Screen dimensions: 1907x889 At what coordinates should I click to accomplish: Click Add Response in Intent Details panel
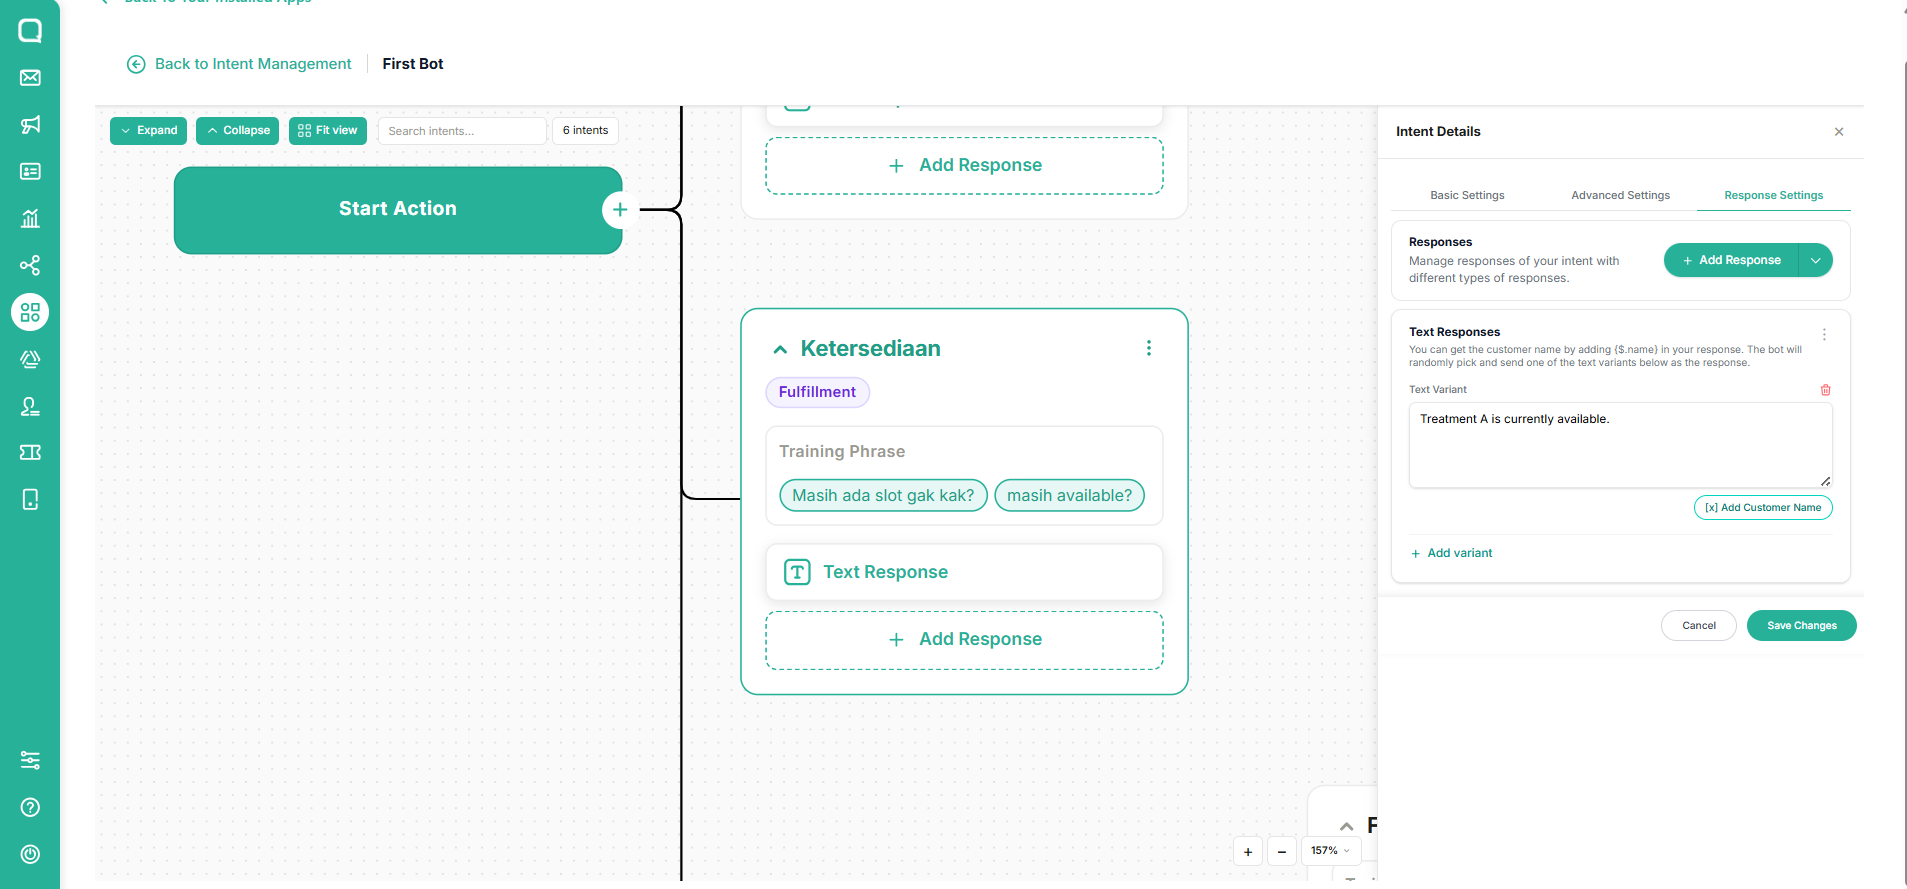coord(1732,260)
